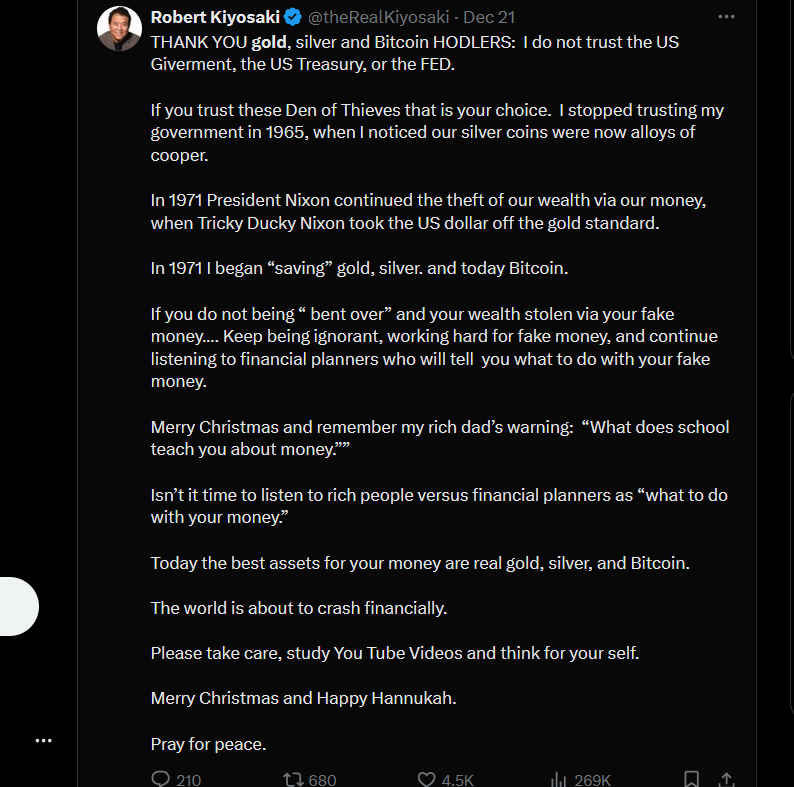The width and height of the screenshot is (794, 787).
Task: Click the bold word gold in the post
Action: coord(269,42)
